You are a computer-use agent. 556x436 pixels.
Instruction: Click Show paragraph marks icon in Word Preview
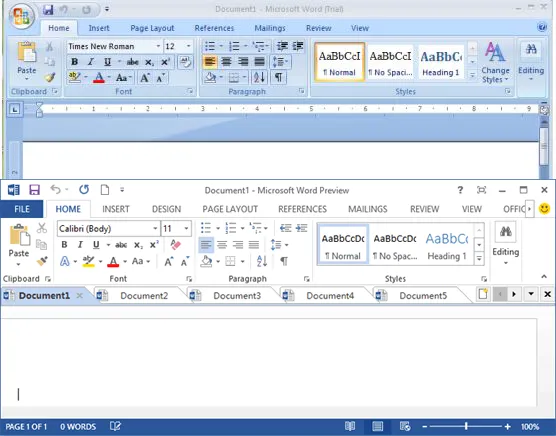[284, 261]
